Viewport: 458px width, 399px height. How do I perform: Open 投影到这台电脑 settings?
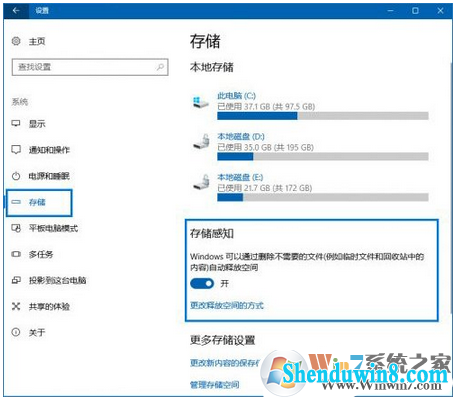pyautogui.click(x=57, y=280)
